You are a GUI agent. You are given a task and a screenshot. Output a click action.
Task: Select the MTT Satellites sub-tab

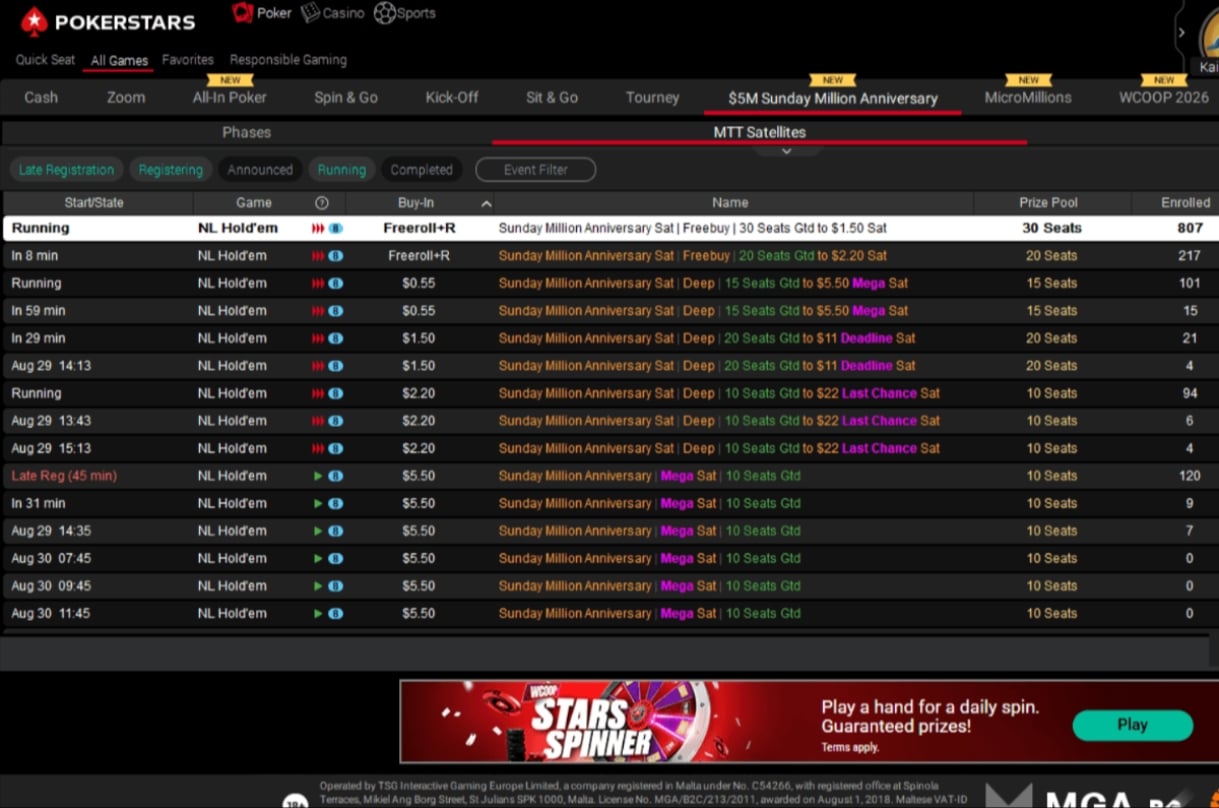pos(759,132)
